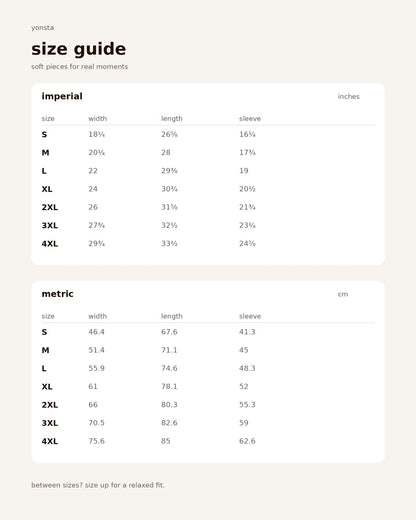The height and width of the screenshot is (520, 416).
Task: Select the 'cm' unit label
Action: [x=343, y=294]
